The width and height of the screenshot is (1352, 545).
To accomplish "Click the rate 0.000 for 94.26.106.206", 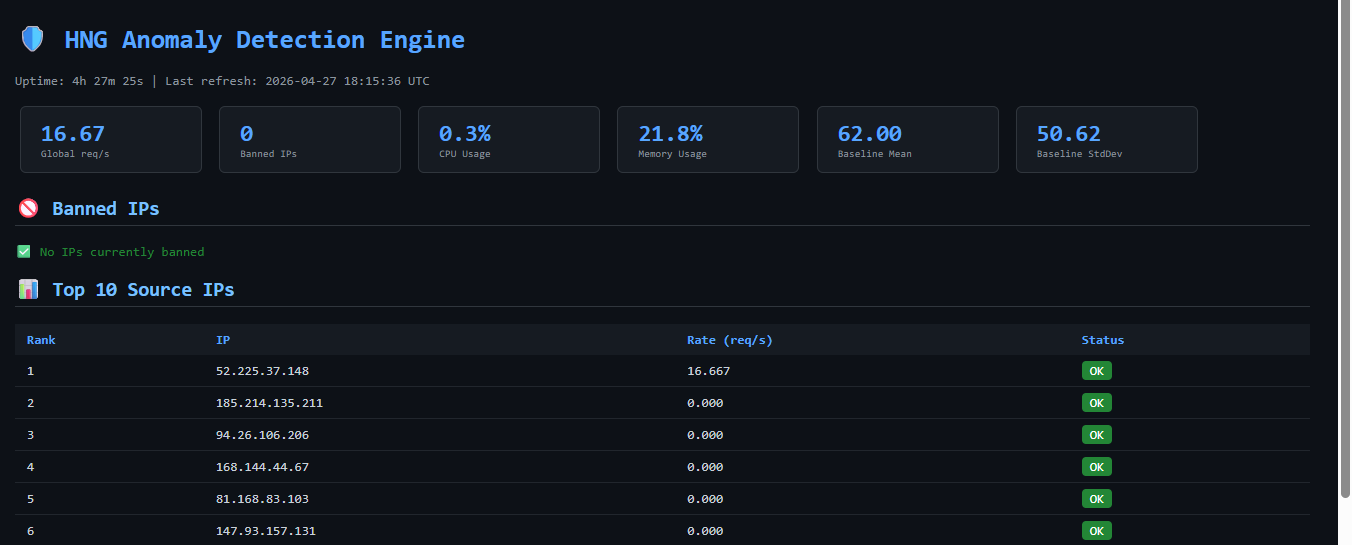I will click(x=705, y=435).
